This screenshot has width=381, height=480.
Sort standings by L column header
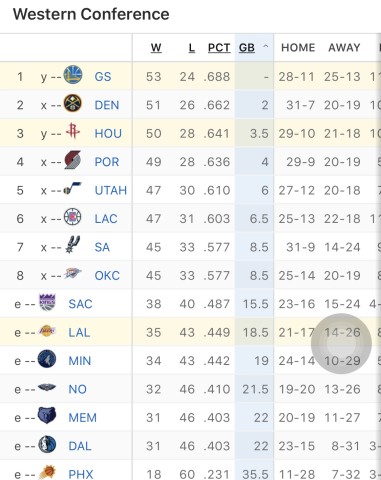[192, 48]
